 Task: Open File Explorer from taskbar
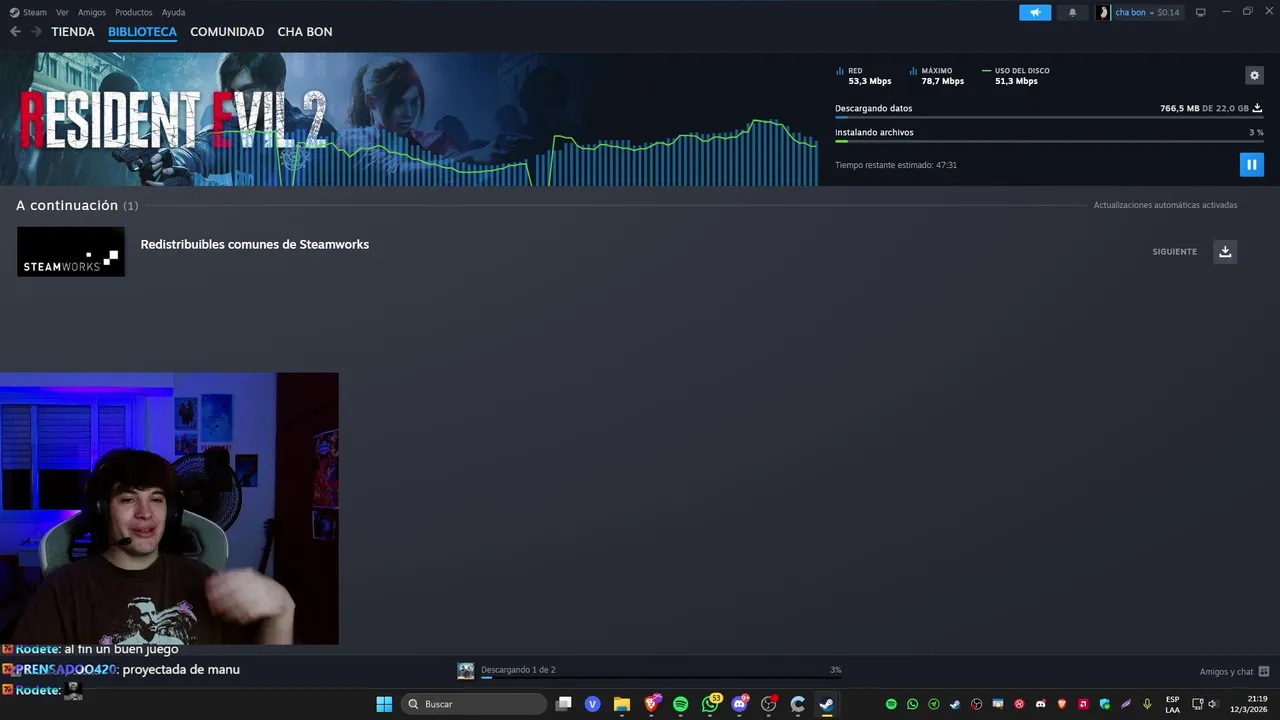622,704
